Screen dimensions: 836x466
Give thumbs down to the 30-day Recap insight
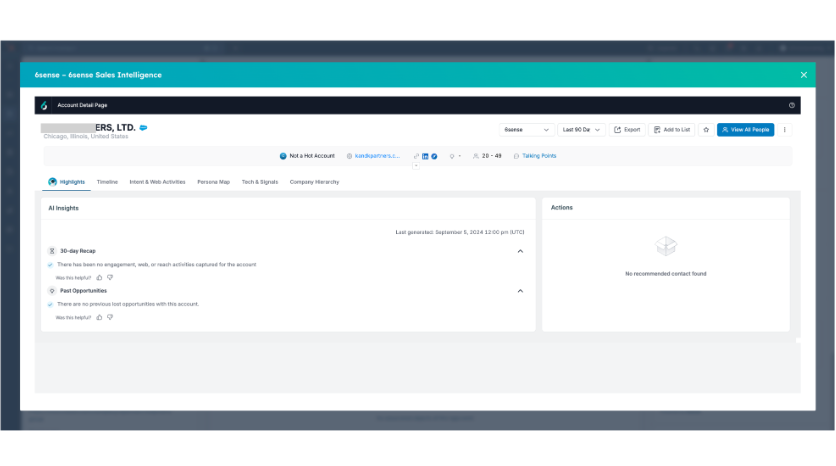[110, 278]
